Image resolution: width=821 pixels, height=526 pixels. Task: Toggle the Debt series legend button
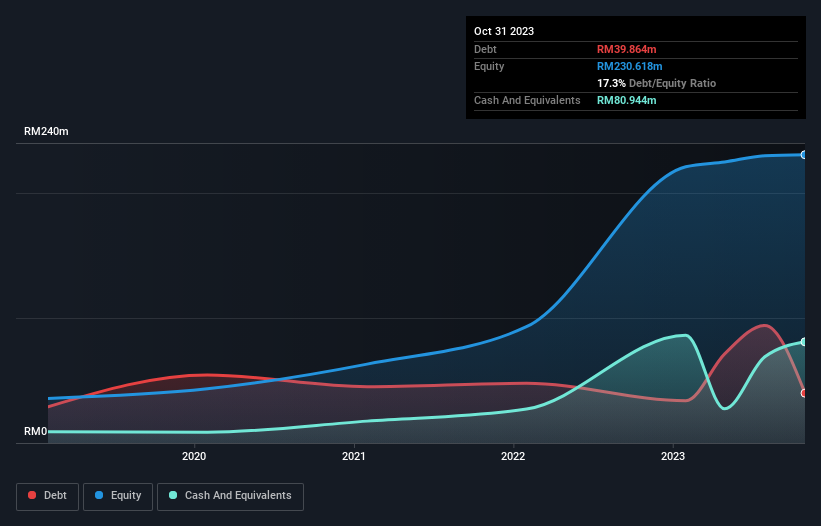pos(47,496)
